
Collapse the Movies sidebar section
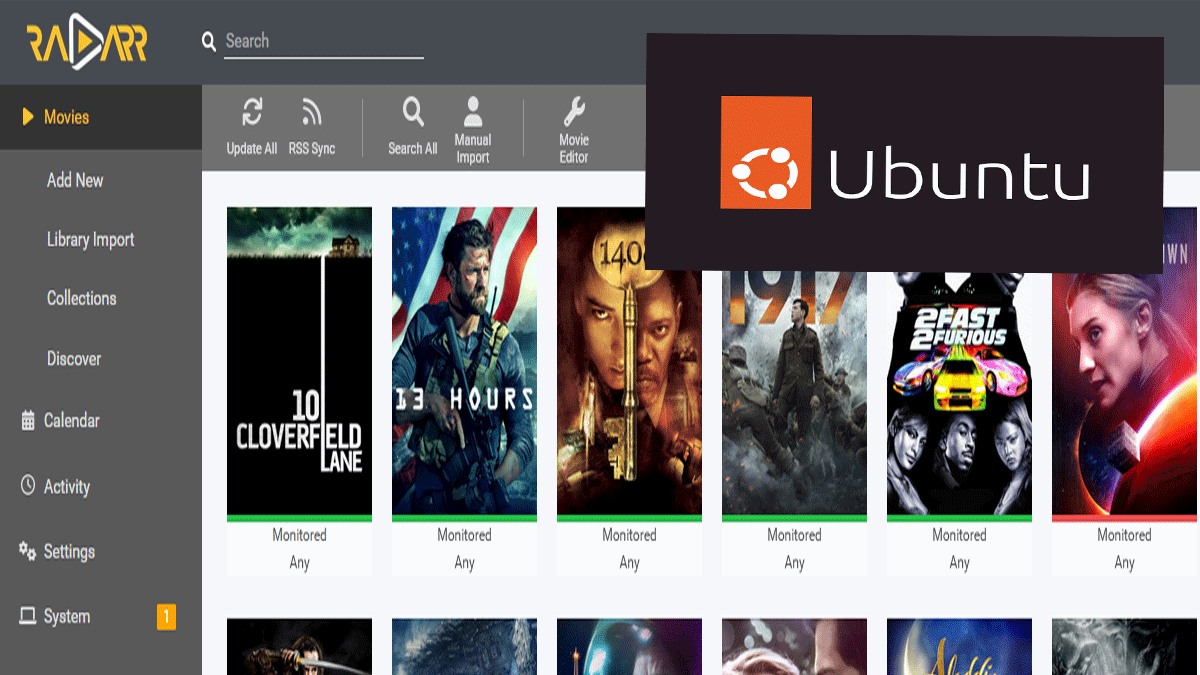tap(66, 117)
